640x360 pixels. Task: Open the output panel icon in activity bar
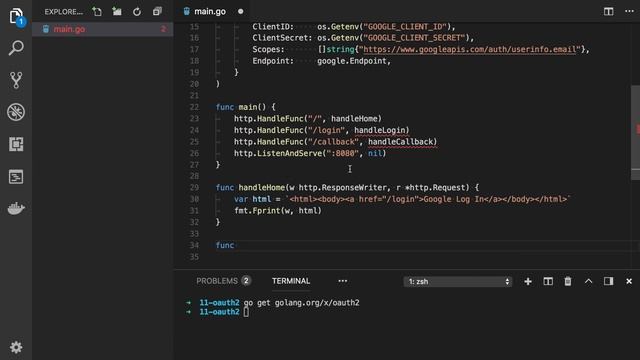coord(16,177)
